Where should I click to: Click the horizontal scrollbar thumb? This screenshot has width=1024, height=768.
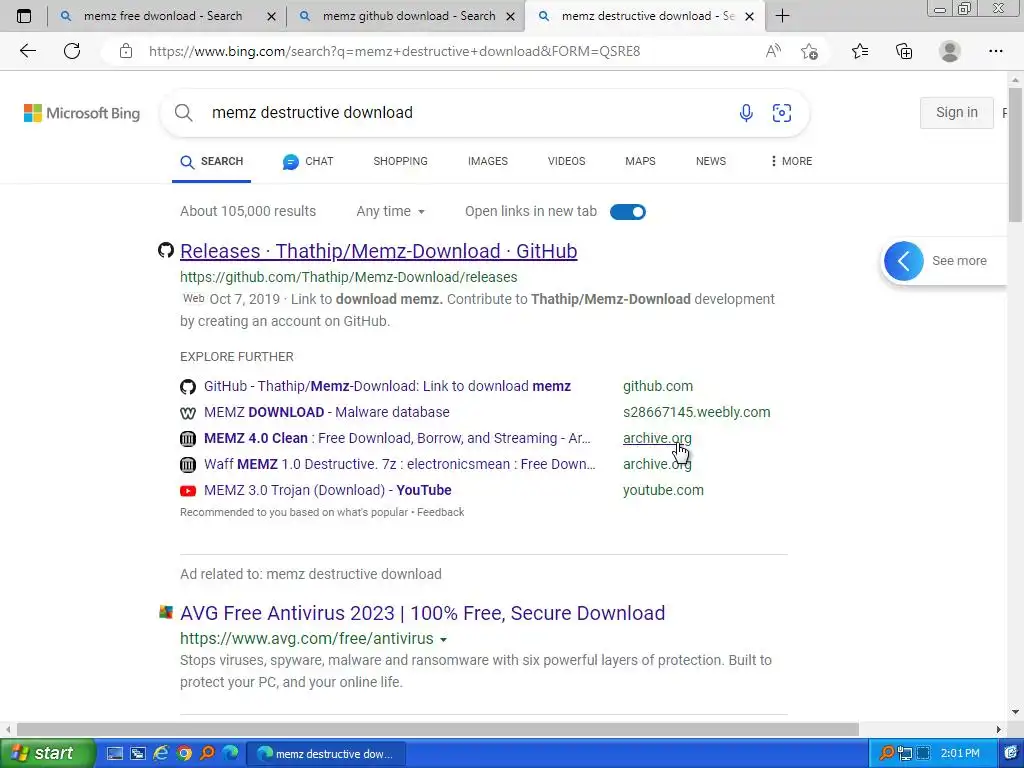pyautogui.click(x=438, y=729)
